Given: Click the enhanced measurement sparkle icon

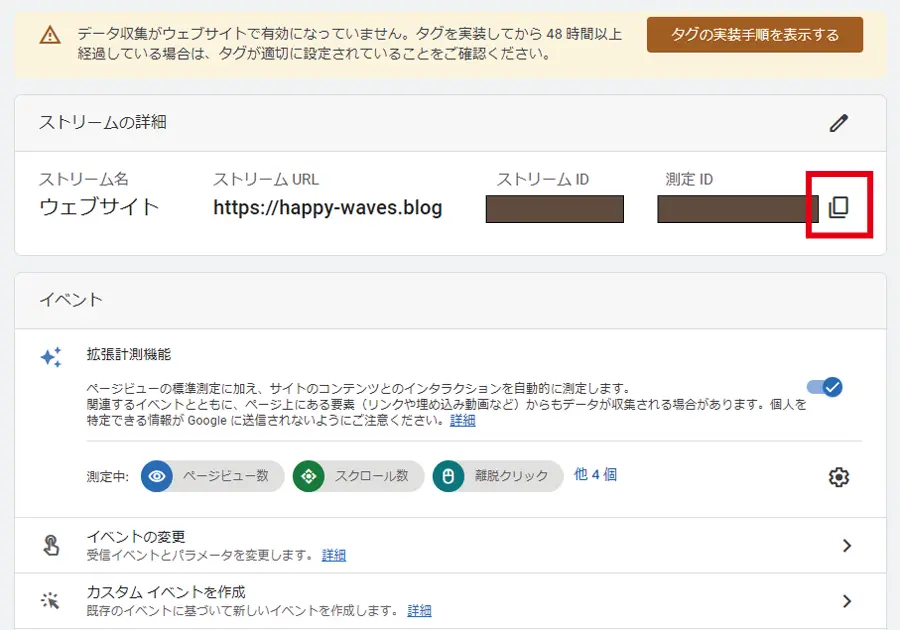Looking at the screenshot, I should pyautogui.click(x=51, y=357).
